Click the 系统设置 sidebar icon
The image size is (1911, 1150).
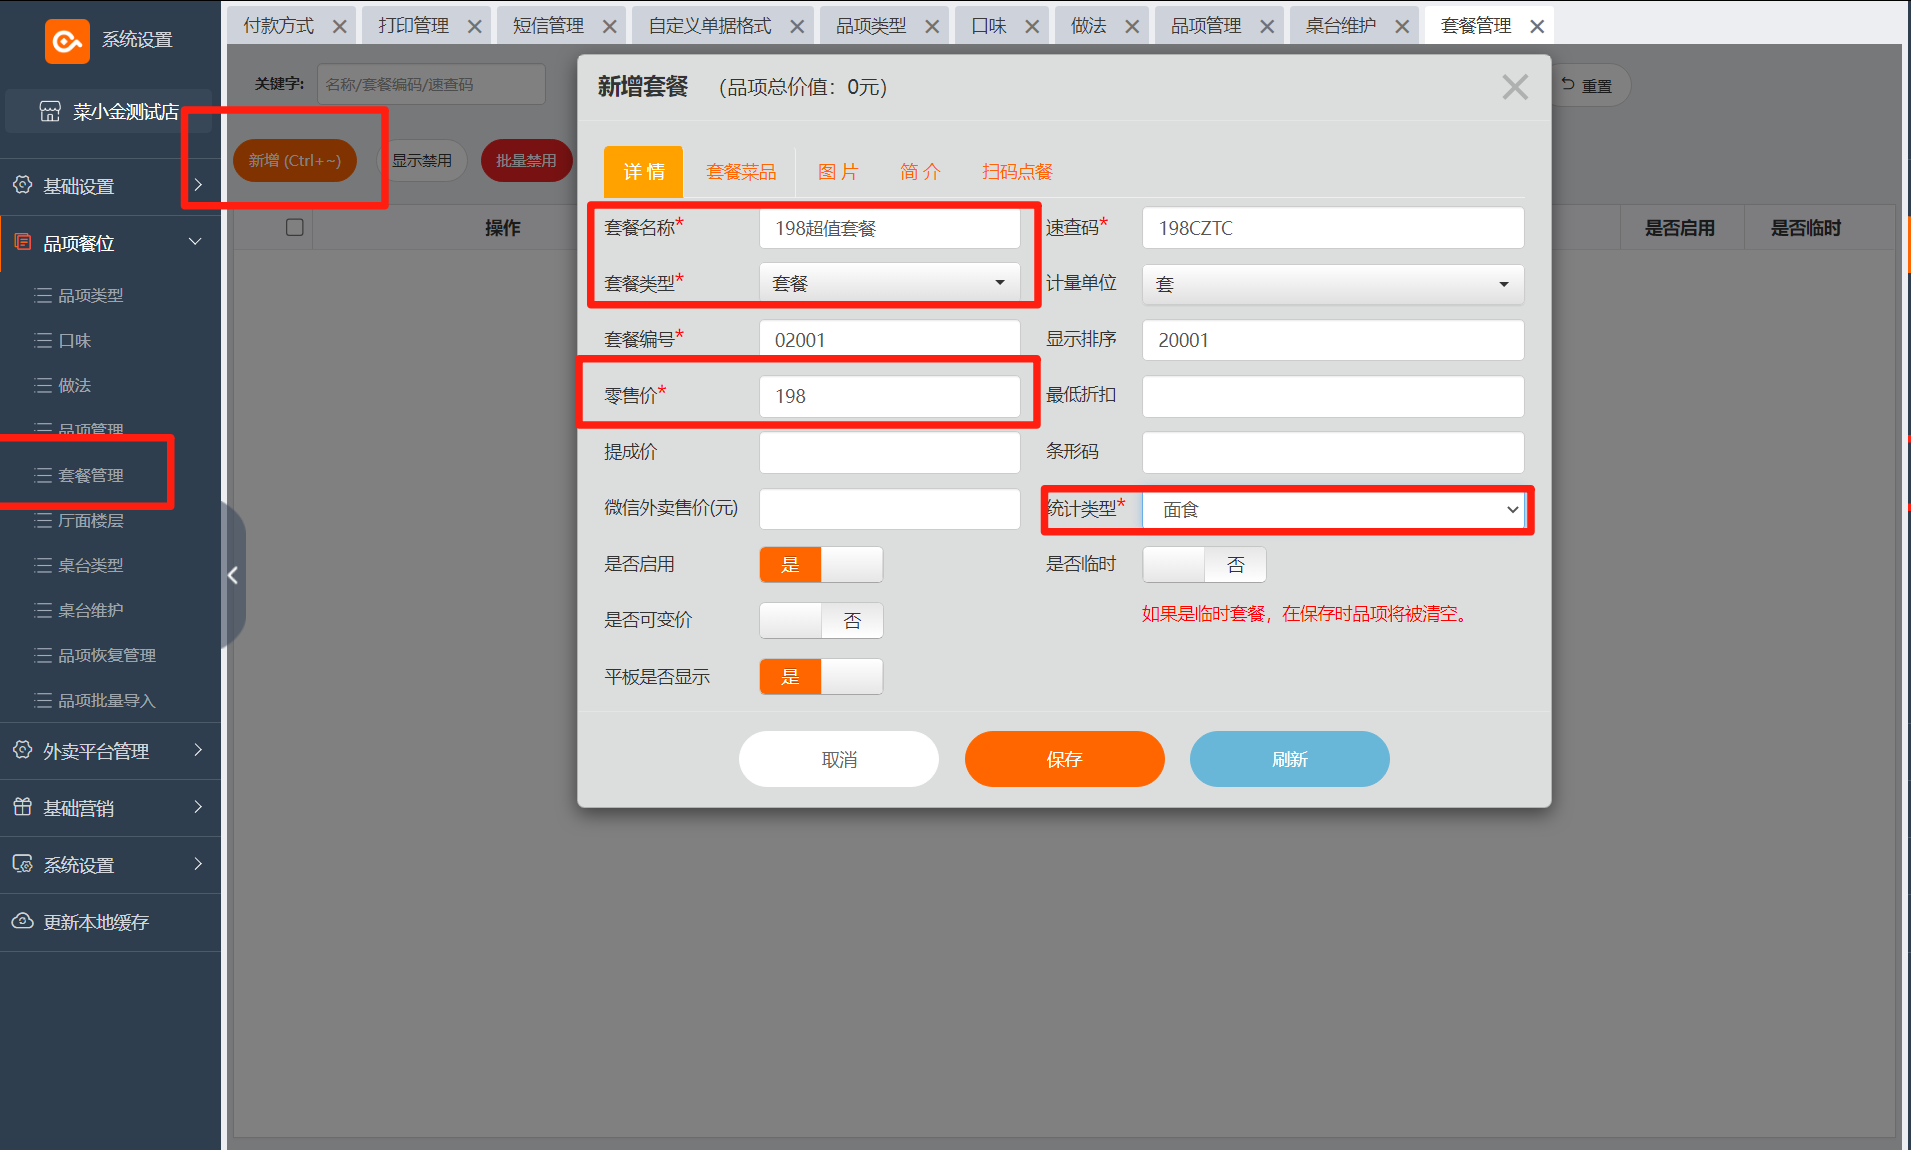click(x=22, y=864)
